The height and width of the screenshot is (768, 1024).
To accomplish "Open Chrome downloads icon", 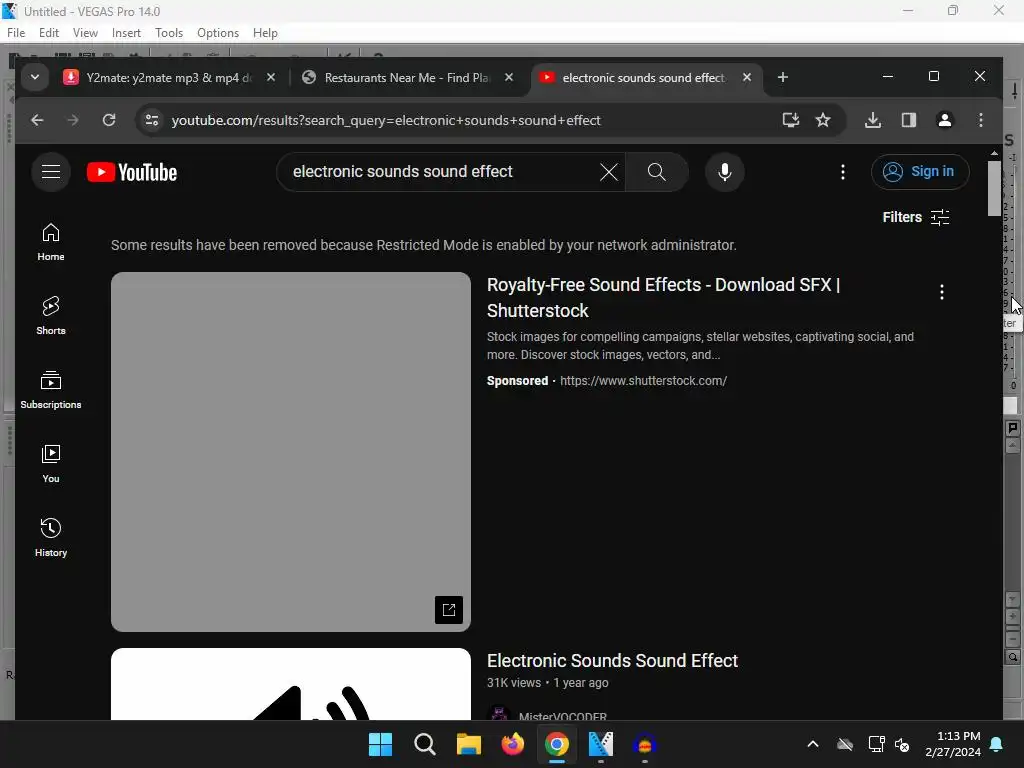I will point(873,120).
